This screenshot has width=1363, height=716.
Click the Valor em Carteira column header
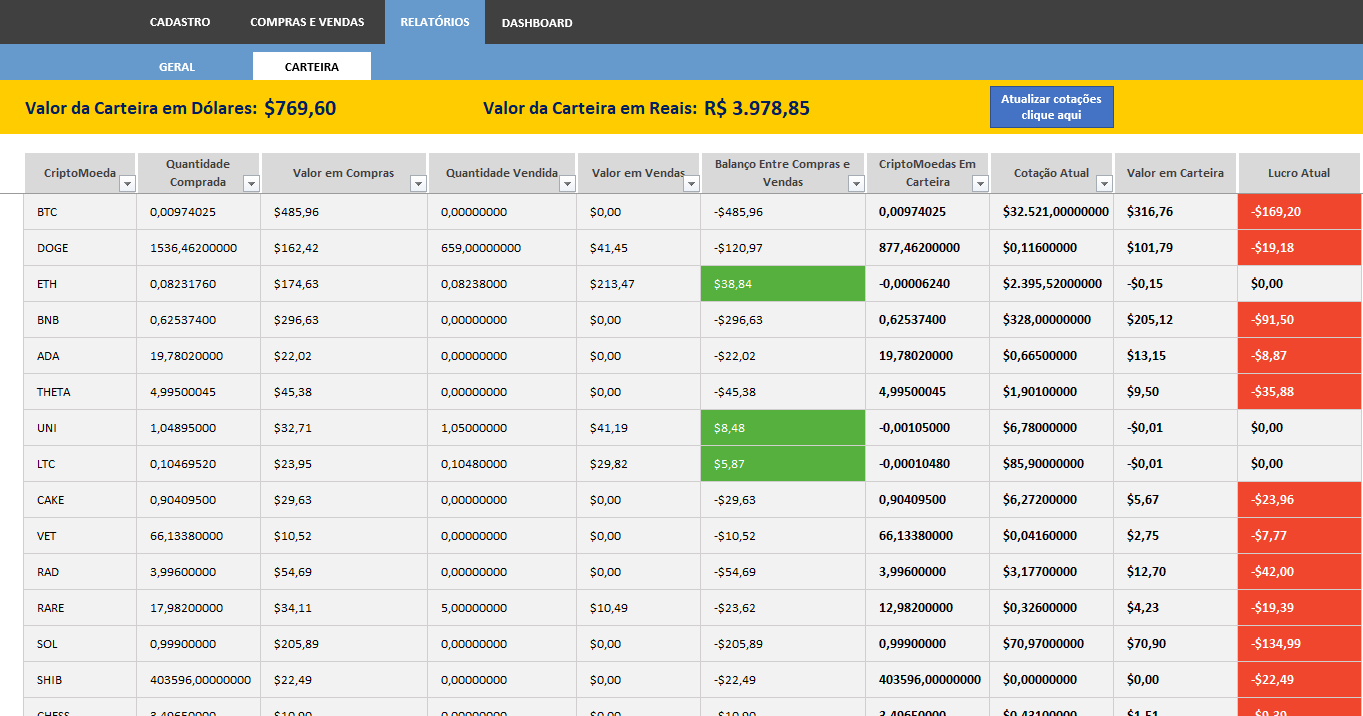pos(1175,173)
